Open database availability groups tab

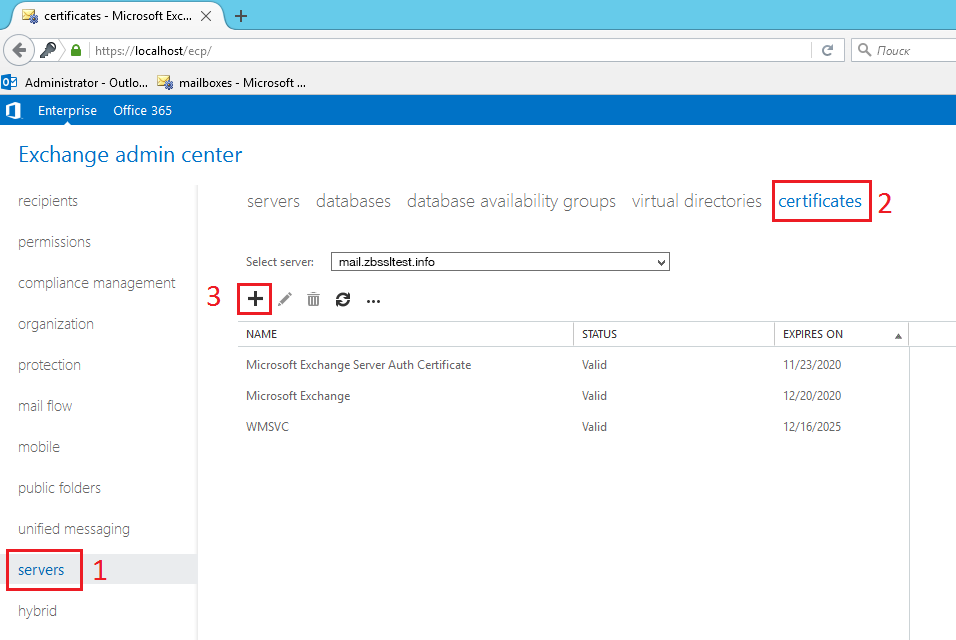pyautogui.click(x=511, y=201)
